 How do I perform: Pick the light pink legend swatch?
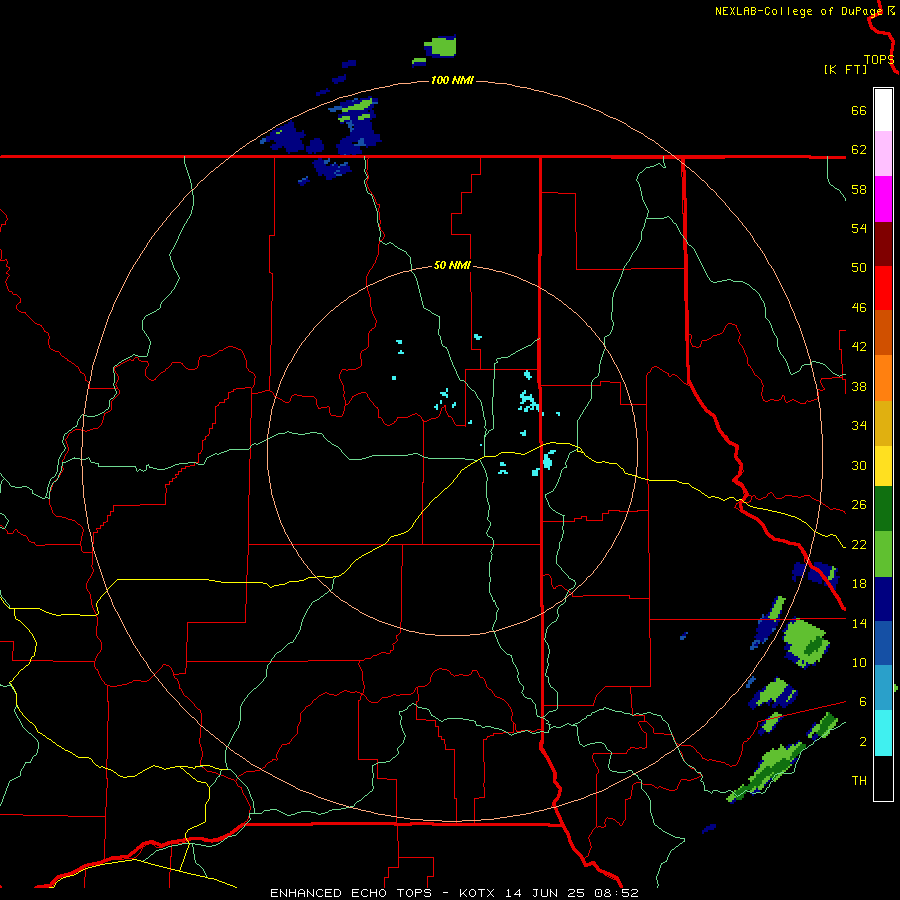click(x=883, y=154)
